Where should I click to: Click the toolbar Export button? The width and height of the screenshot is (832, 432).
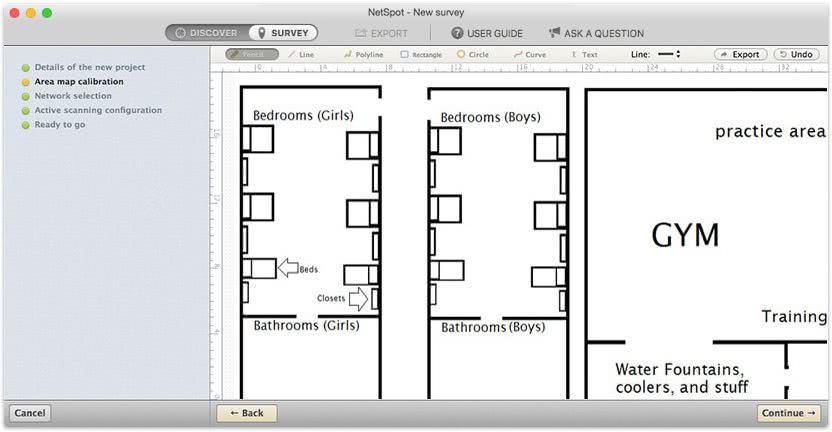pos(740,54)
